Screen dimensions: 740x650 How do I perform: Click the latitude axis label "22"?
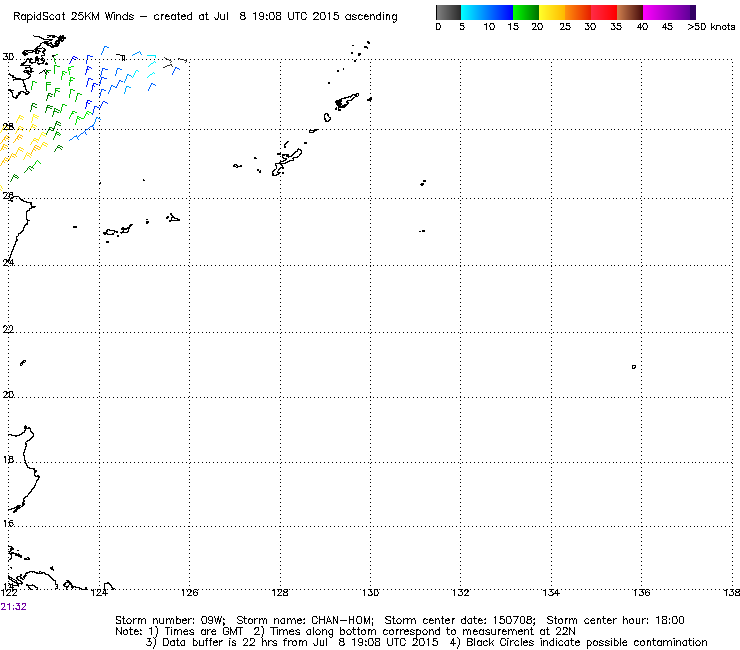[x=8, y=329]
